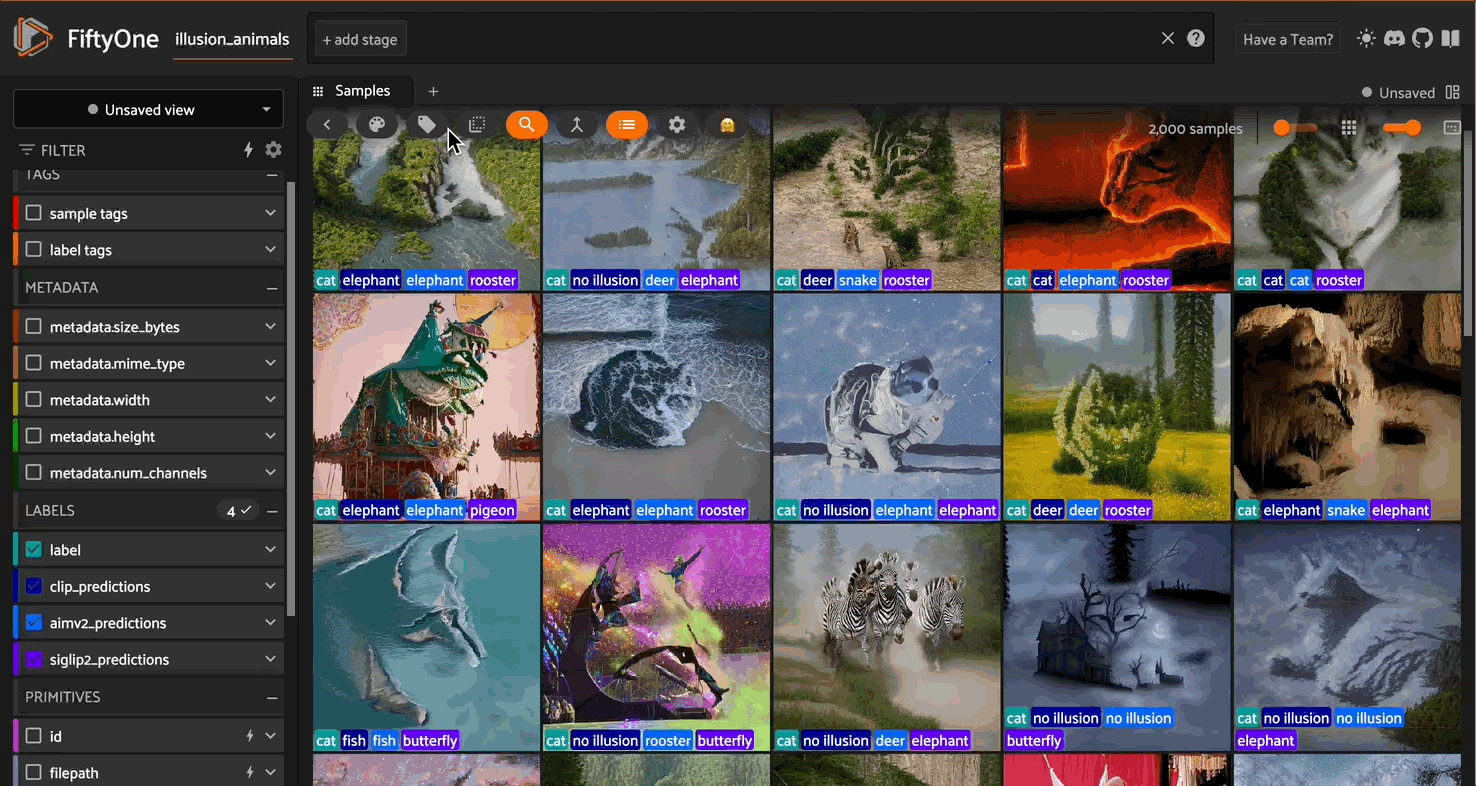Expand the label tags row chevron
1476x786 pixels.
tap(270, 250)
